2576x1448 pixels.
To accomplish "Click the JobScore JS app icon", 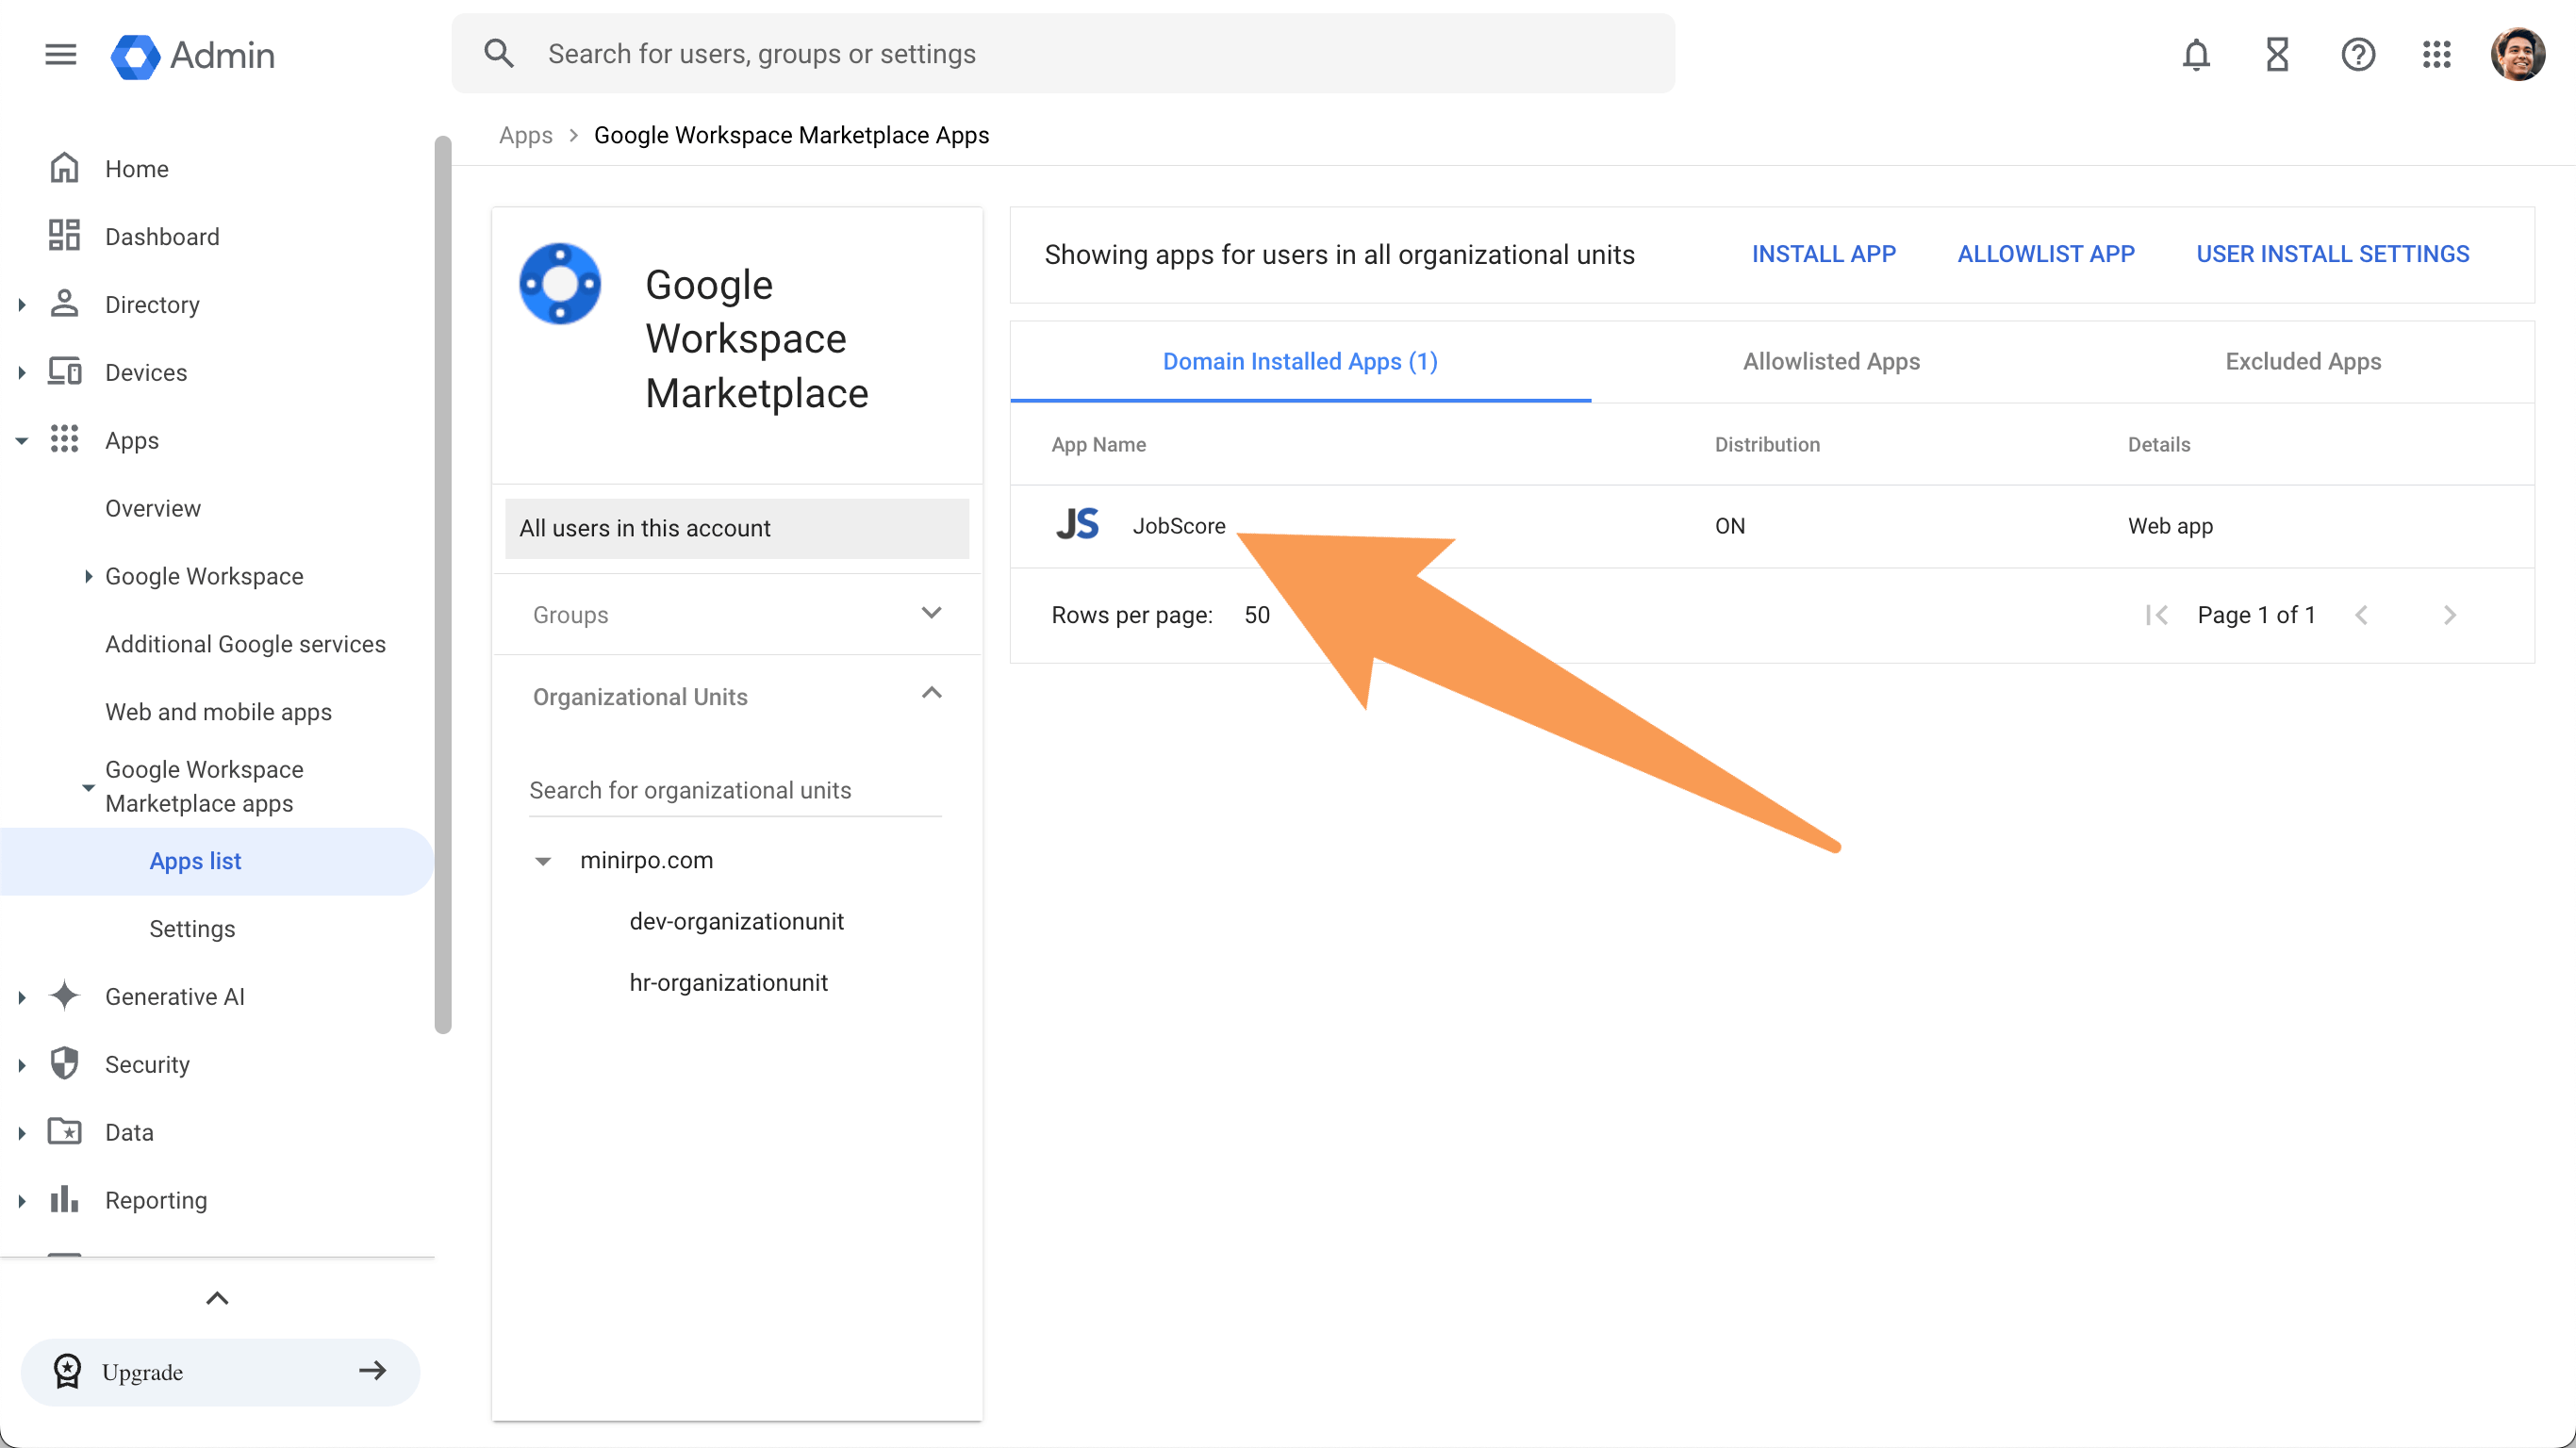I will tap(1077, 525).
